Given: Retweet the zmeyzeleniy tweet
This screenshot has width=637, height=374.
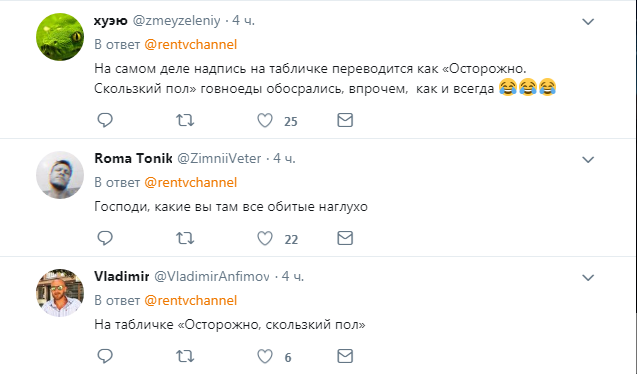Looking at the screenshot, I should coord(185,120).
